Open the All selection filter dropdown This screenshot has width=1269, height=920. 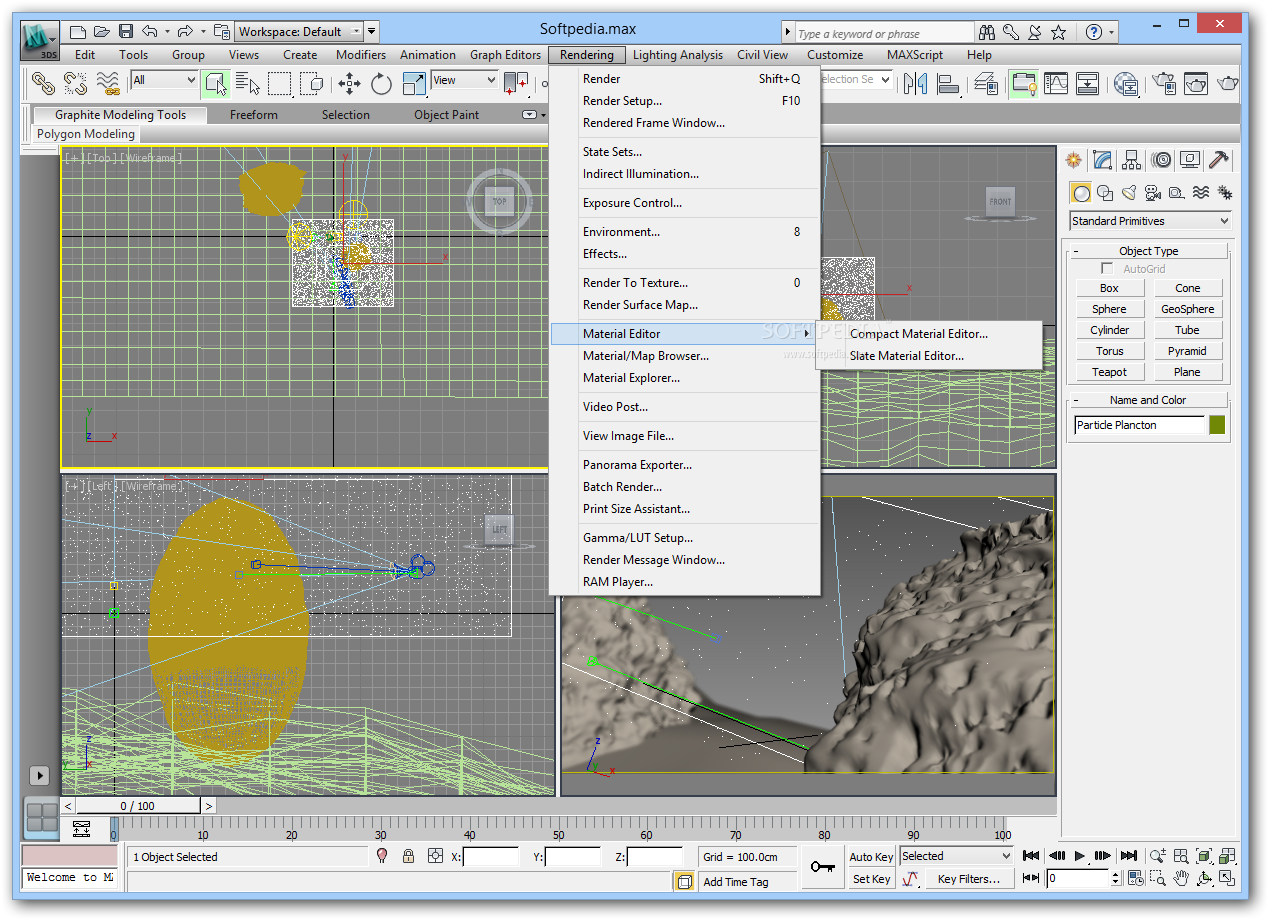(164, 80)
